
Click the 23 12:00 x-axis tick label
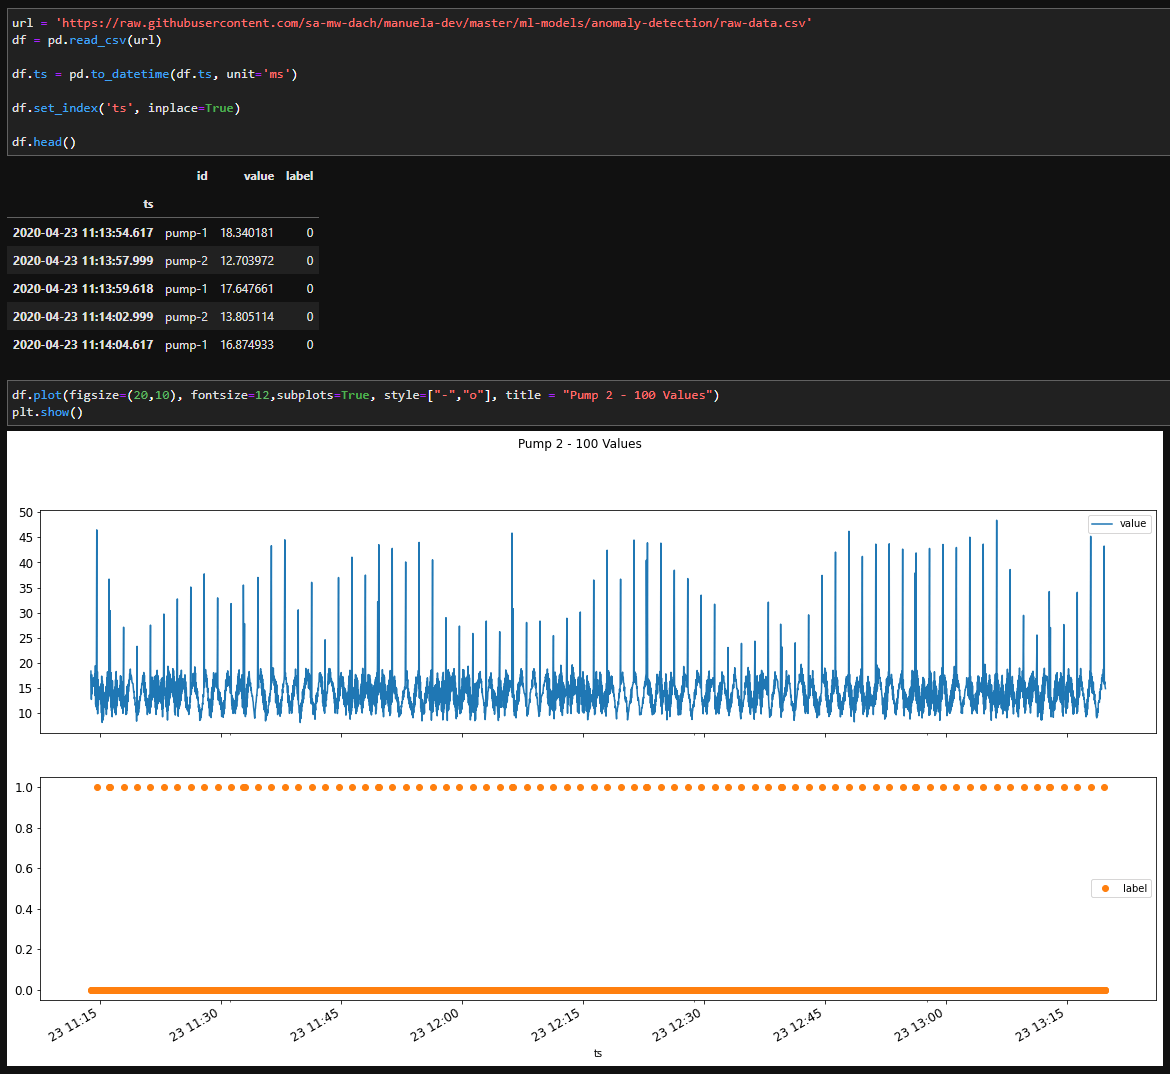tap(435, 1024)
